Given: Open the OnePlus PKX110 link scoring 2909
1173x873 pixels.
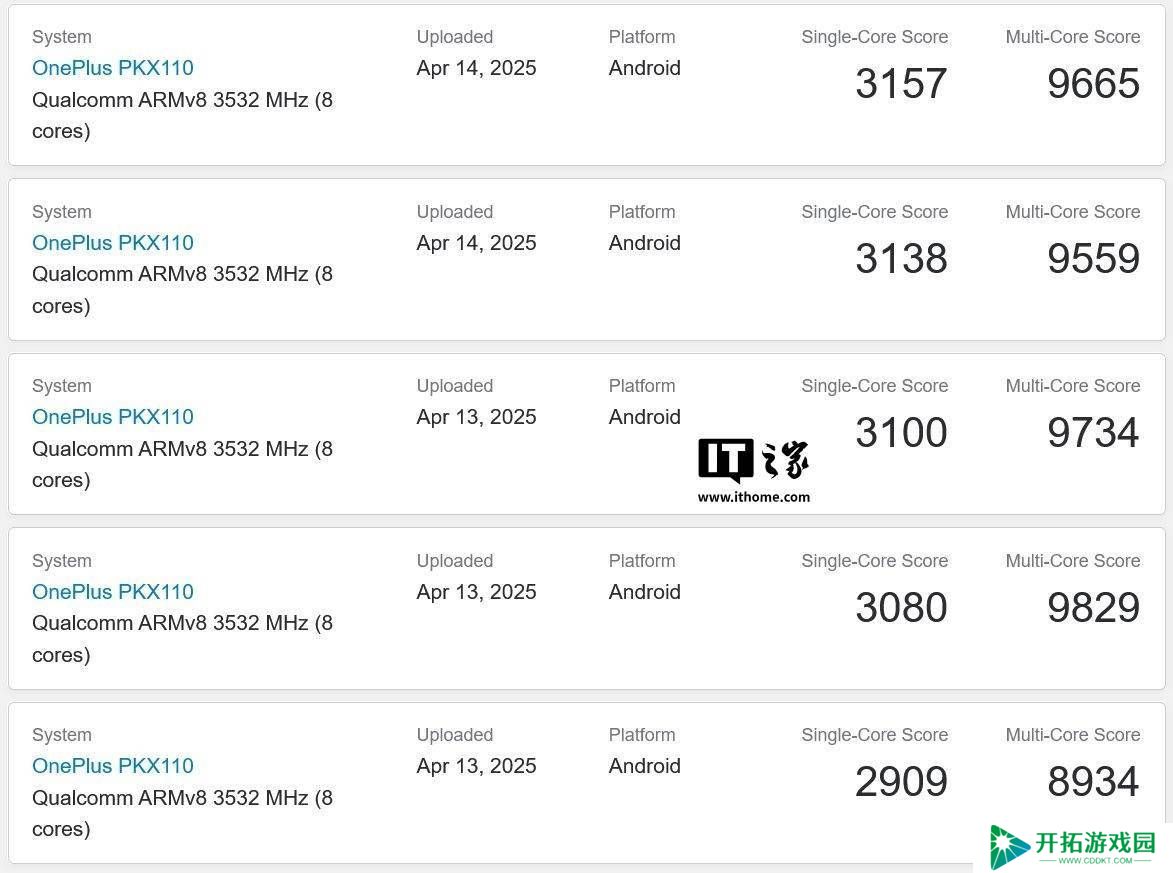Looking at the screenshot, I should tap(113, 766).
